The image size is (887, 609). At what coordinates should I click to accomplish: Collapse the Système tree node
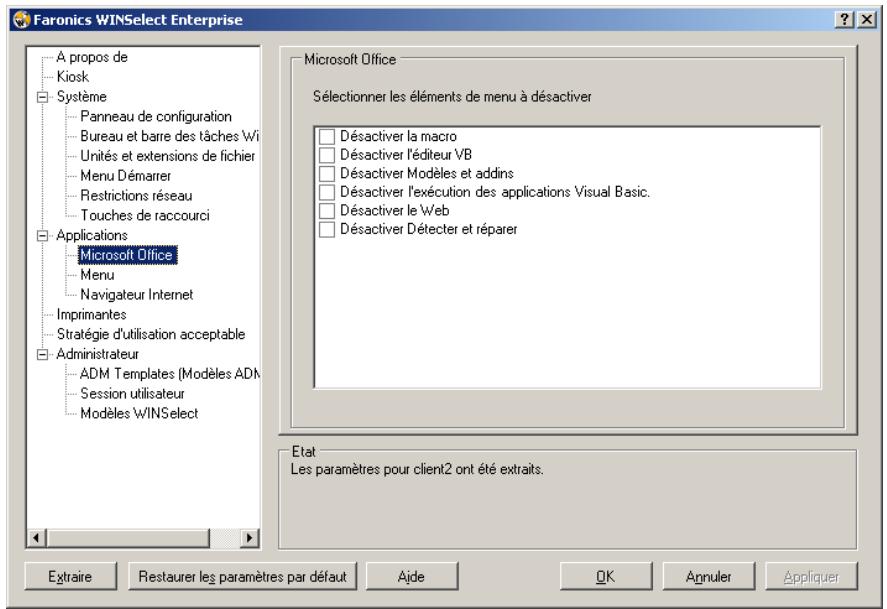click(42, 97)
